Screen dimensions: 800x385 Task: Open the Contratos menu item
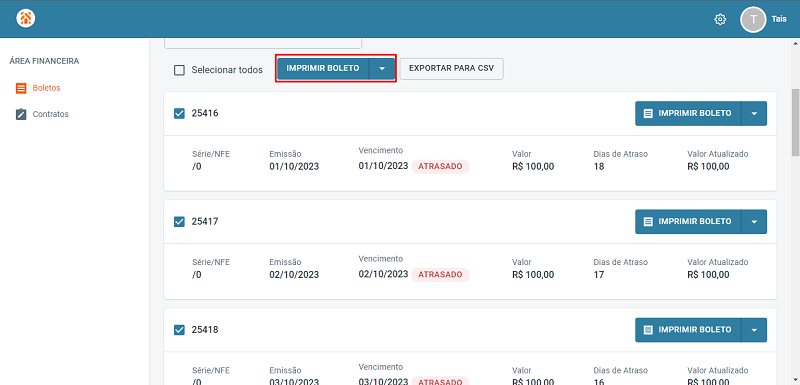pos(51,114)
